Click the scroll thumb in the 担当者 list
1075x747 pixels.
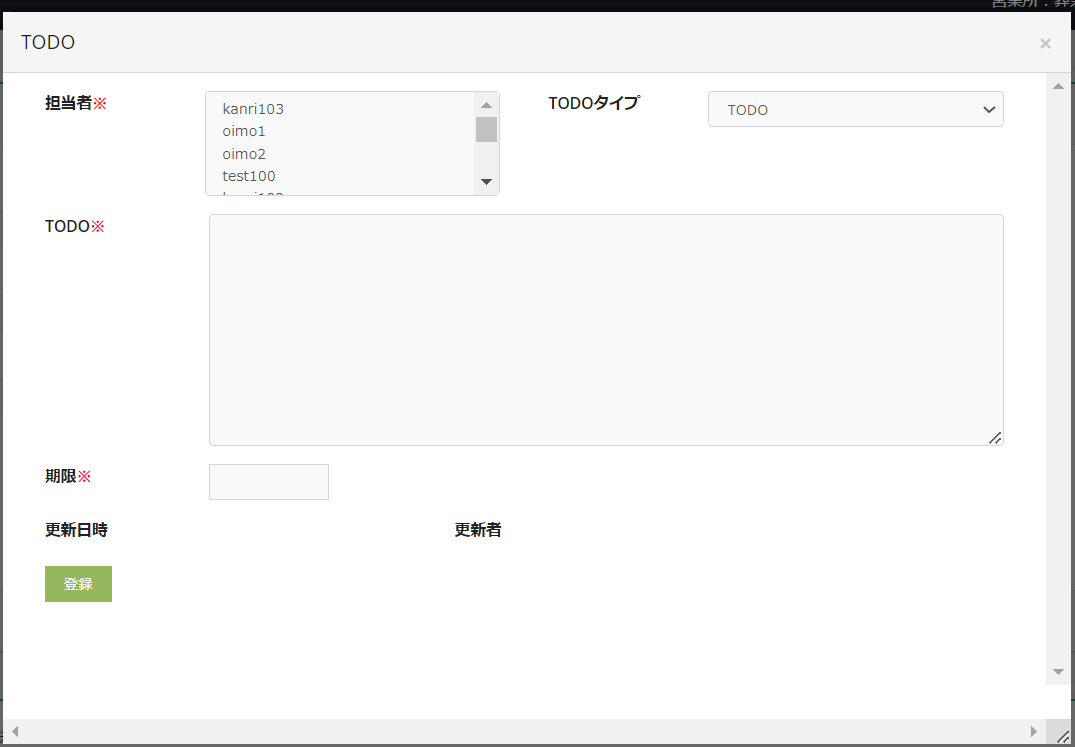(x=486, y=129)
